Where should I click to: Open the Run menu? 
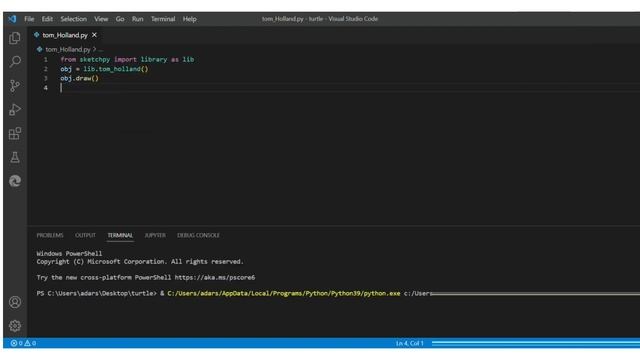coord(138,19)
